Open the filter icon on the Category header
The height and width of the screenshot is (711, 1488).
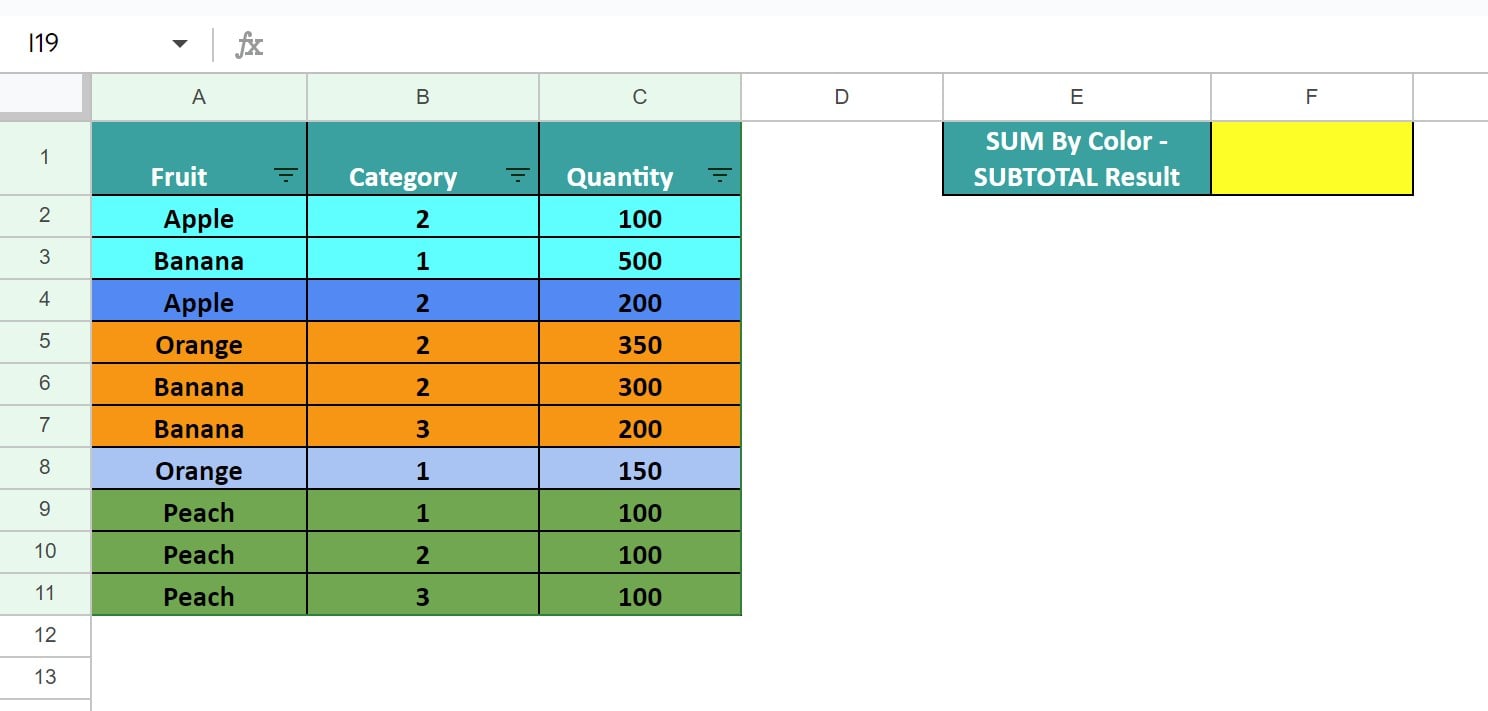point(516,175)
